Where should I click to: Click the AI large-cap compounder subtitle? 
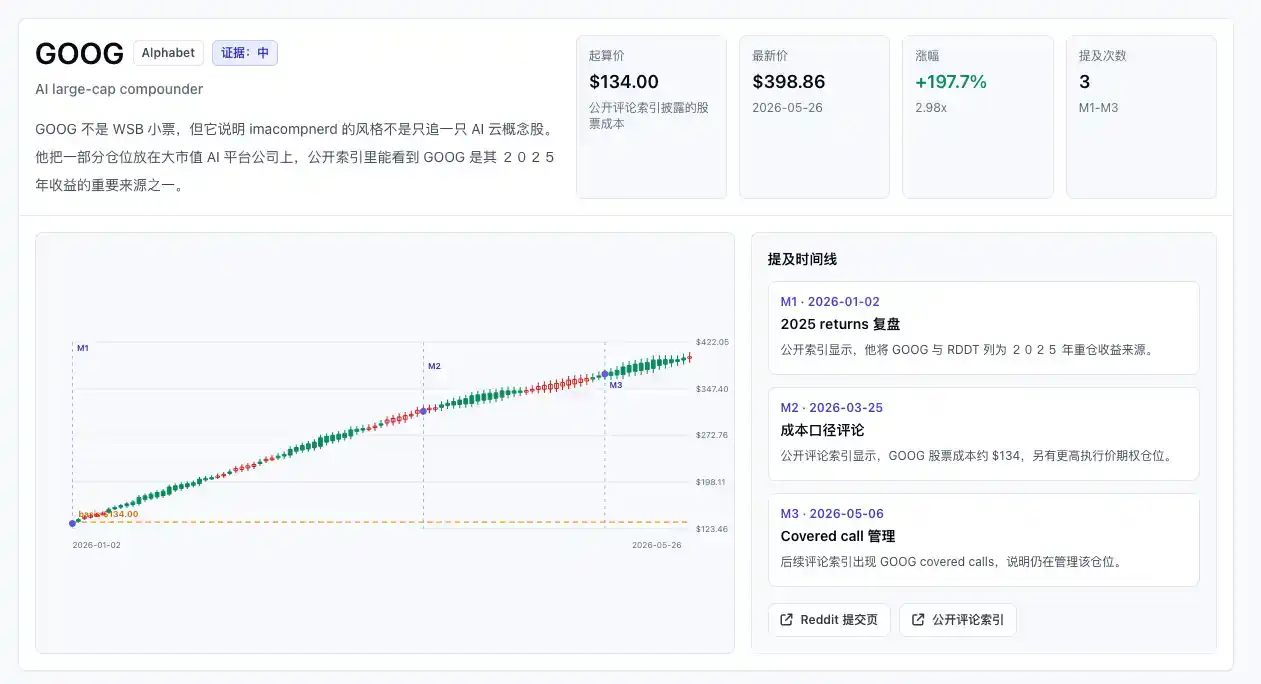coord(119,89)
